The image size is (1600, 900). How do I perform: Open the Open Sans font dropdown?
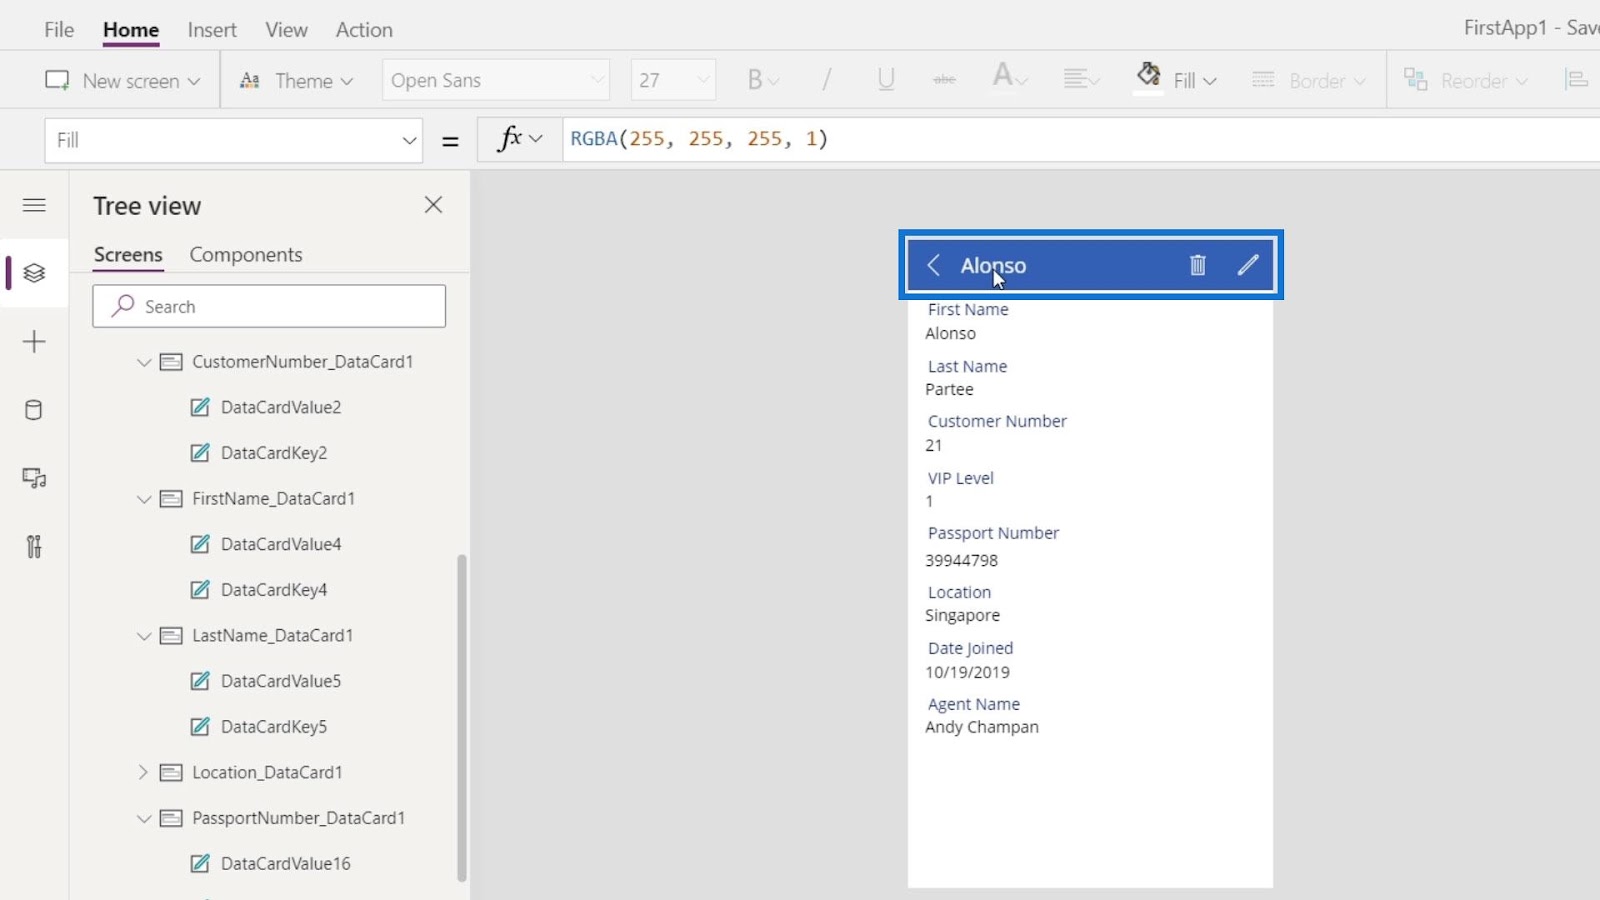point(496,80)
